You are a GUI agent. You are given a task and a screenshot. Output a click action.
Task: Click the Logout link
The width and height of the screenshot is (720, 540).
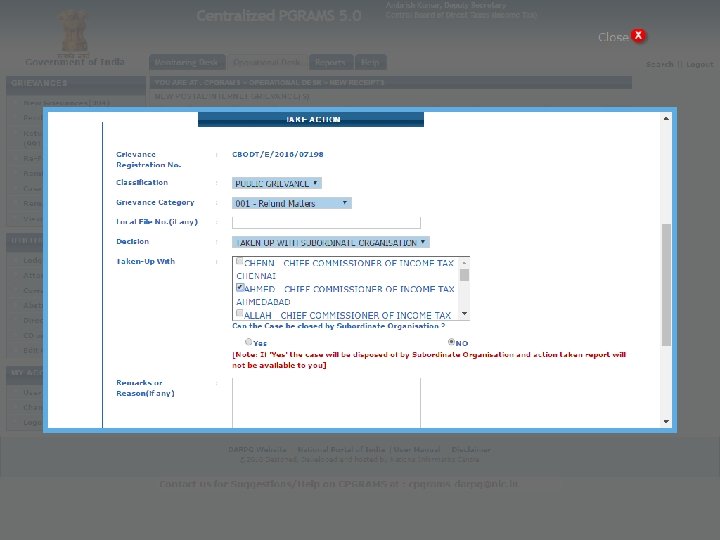click(x=700, y=64)
